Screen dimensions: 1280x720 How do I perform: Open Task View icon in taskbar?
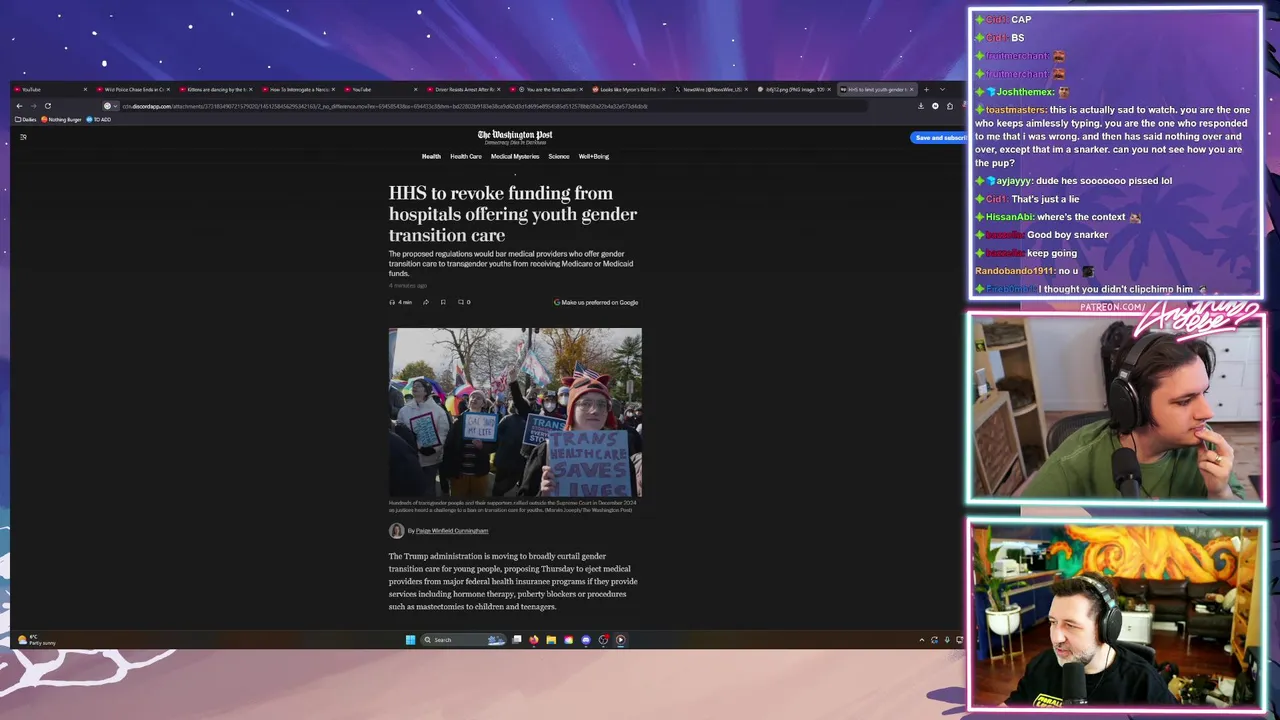[x=517, y=640]
